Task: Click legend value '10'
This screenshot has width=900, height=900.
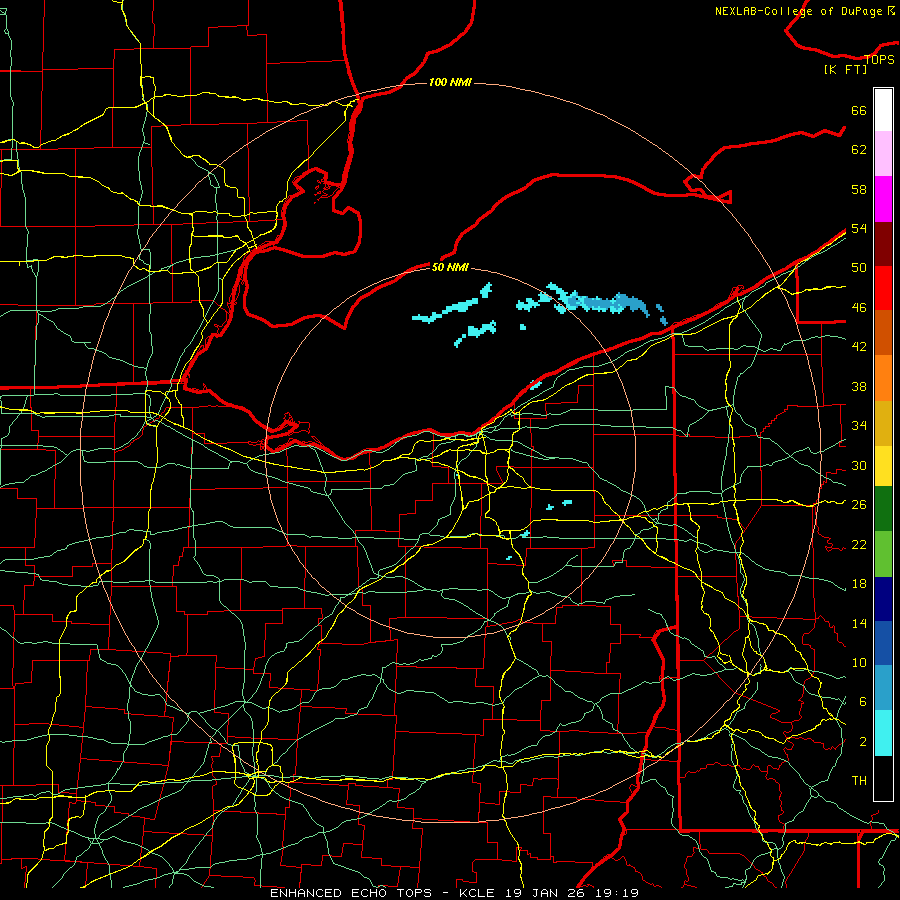Action: point(859,662)
